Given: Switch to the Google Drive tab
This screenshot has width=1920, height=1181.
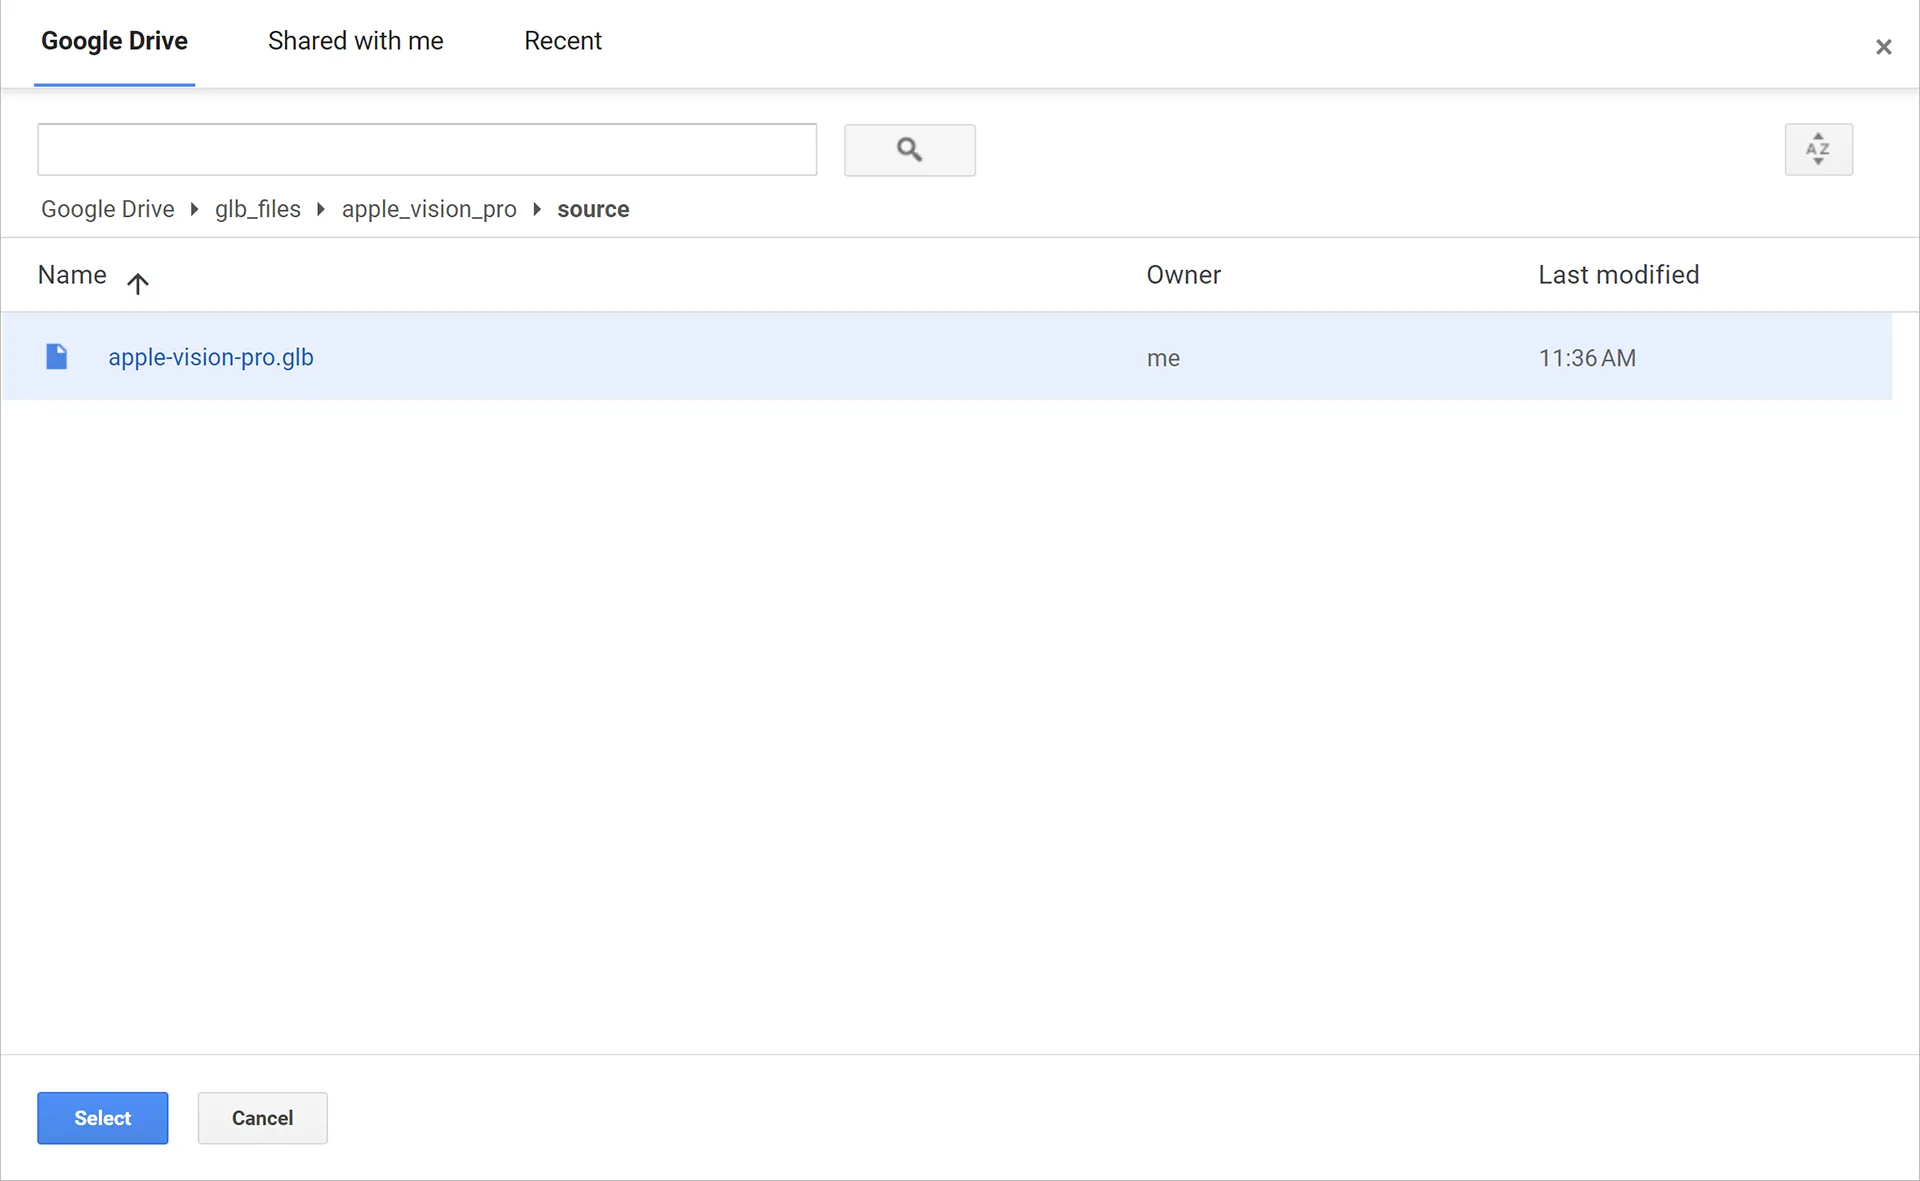Looking at the screenshot, I should tap(114, 41).
